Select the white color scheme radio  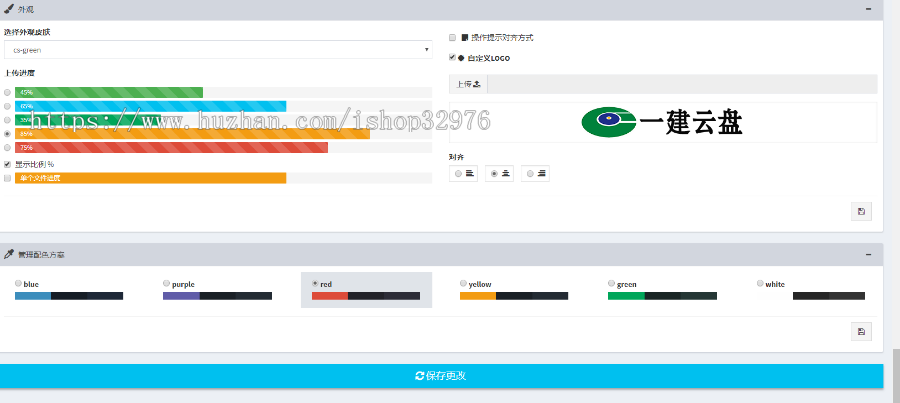760,283
